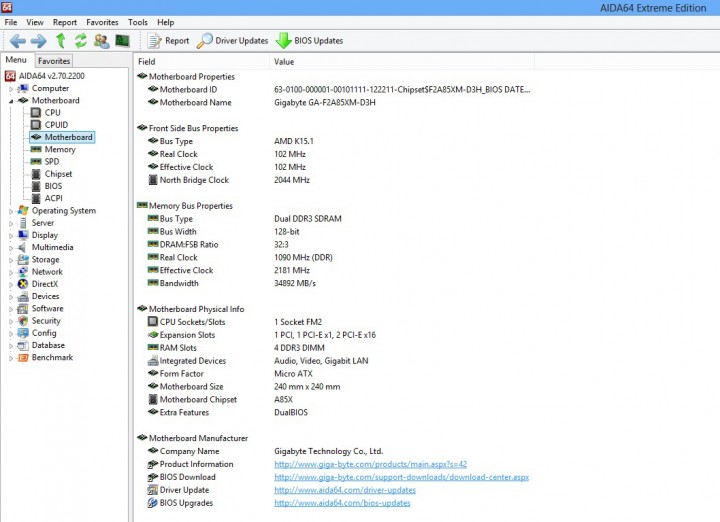Screen dimensions: 720x522
Task: Open BIOS Updates from toolbar
Action: [x=309, y=41]
